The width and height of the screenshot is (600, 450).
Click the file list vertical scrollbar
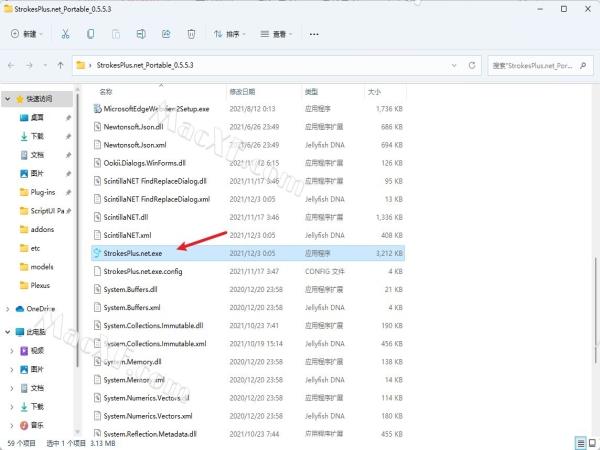click(x=596, y=310)
